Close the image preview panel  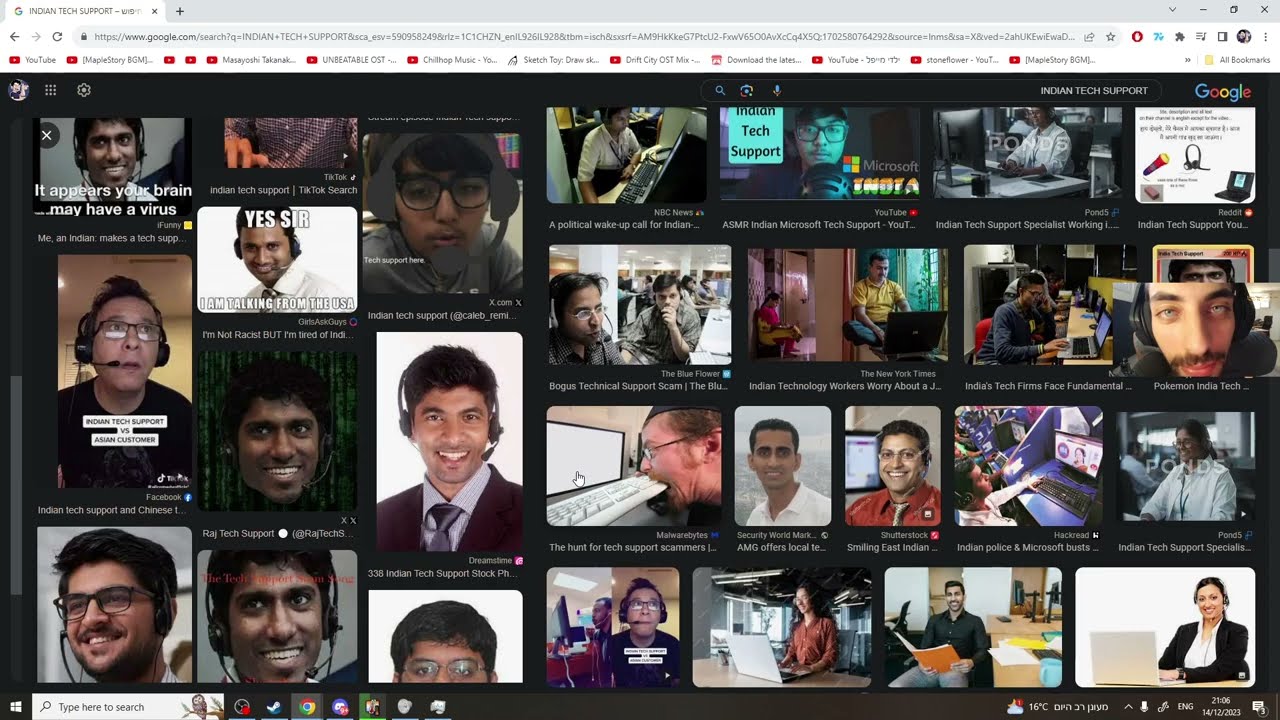coord(46,134)
